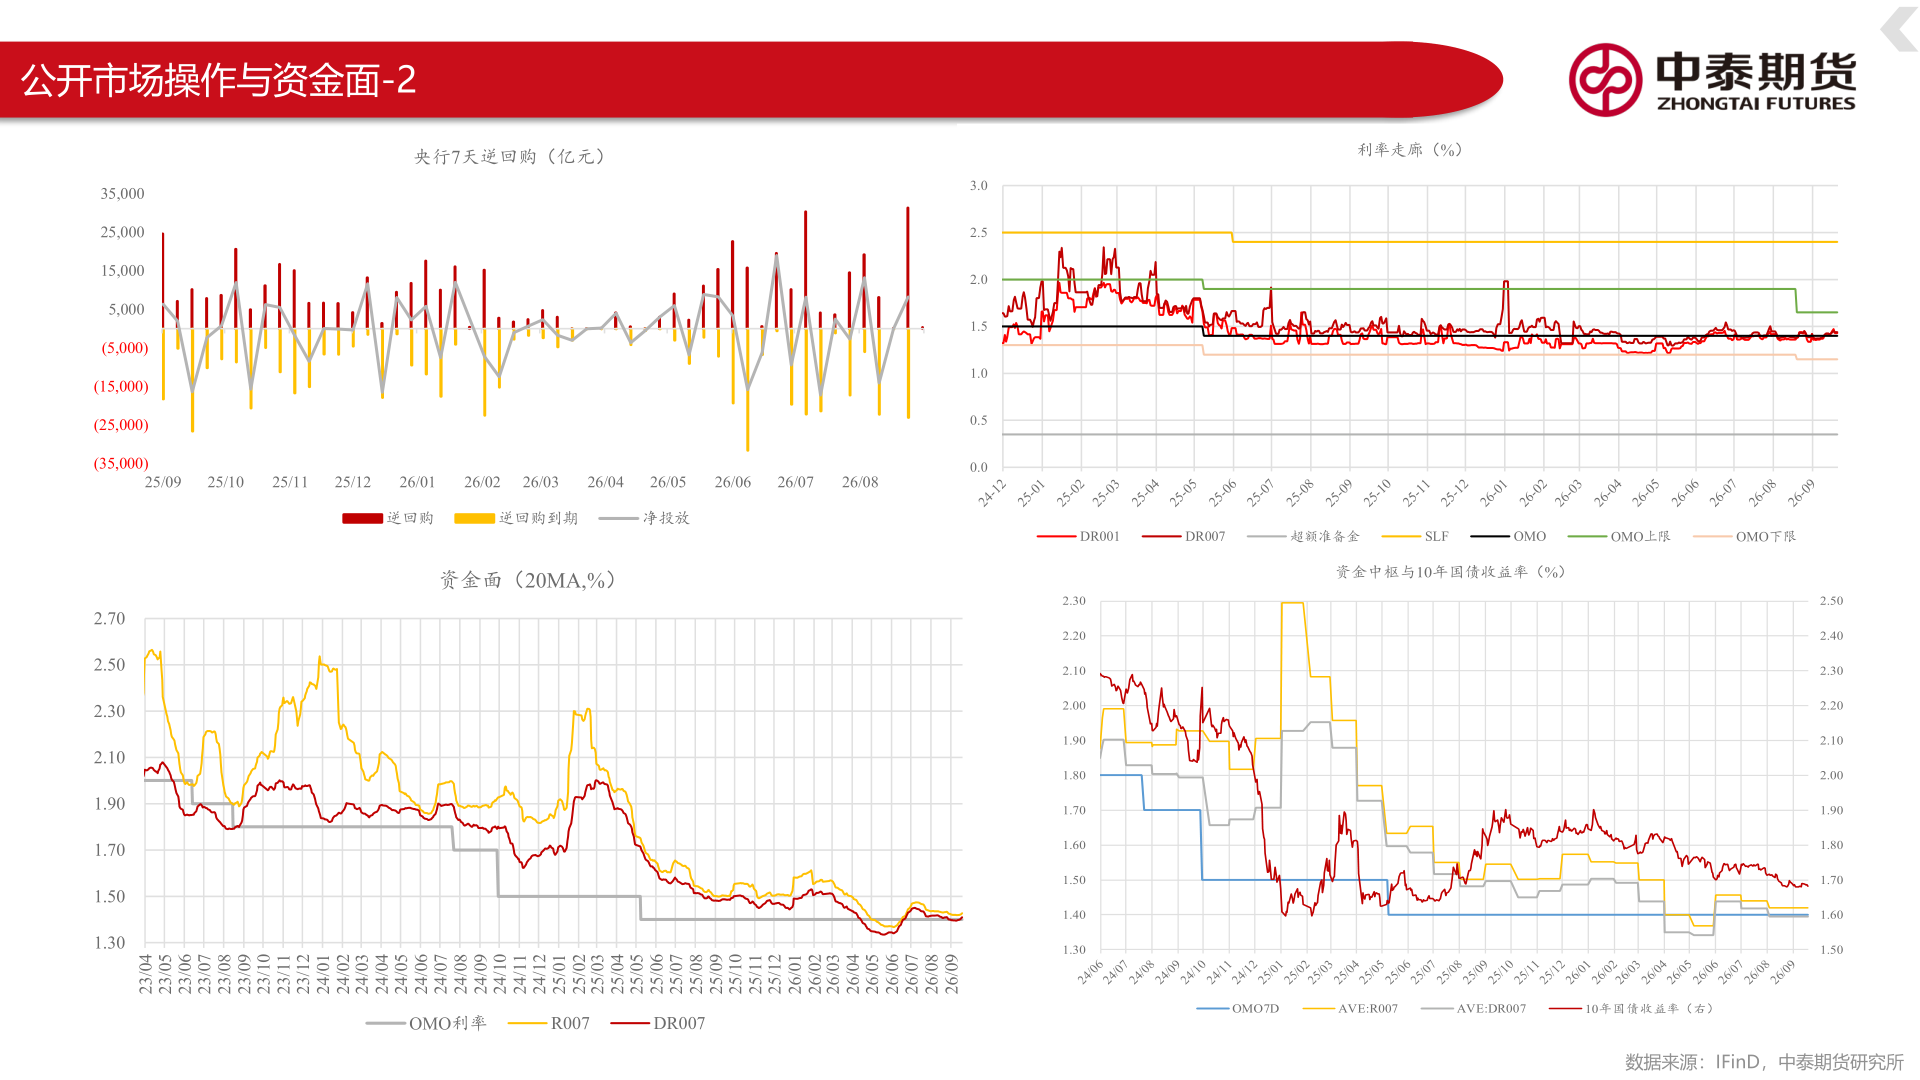Click chart title 利率走廊（%）
1920x1080 pixels.
pyautogui.click(x=1410, y=150)
